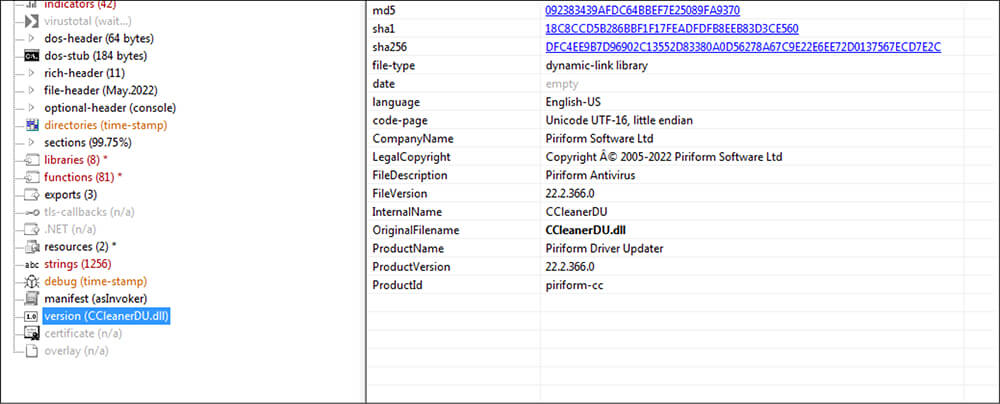This screenshot has height=404, width=1000.
Task: Open the md5 hash link
Action: (643, 11)
